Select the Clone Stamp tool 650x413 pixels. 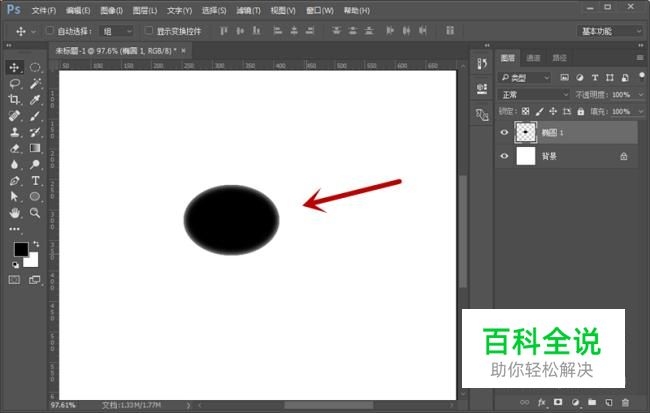click(15, 132)
